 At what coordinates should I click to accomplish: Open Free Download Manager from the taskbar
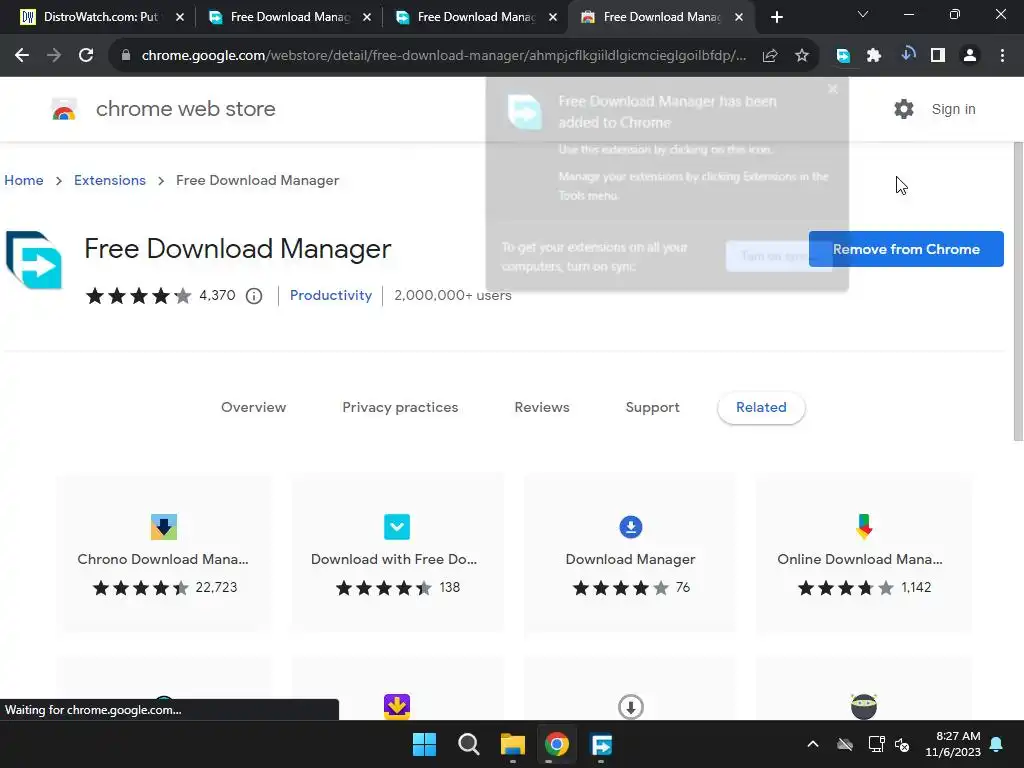tap(601, 744)
